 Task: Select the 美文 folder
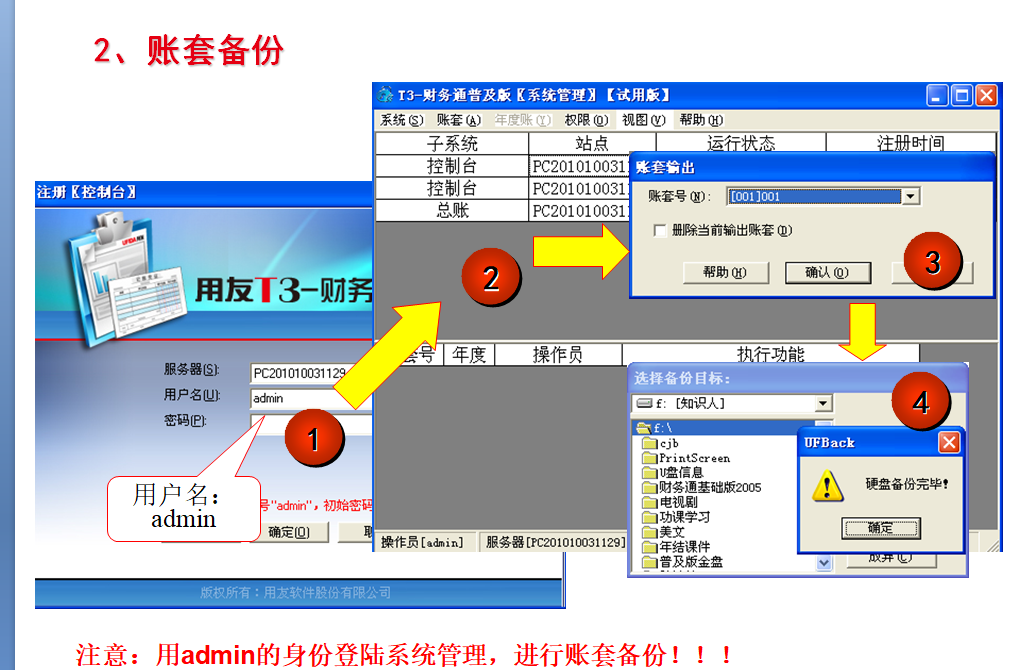coord(664,532)
